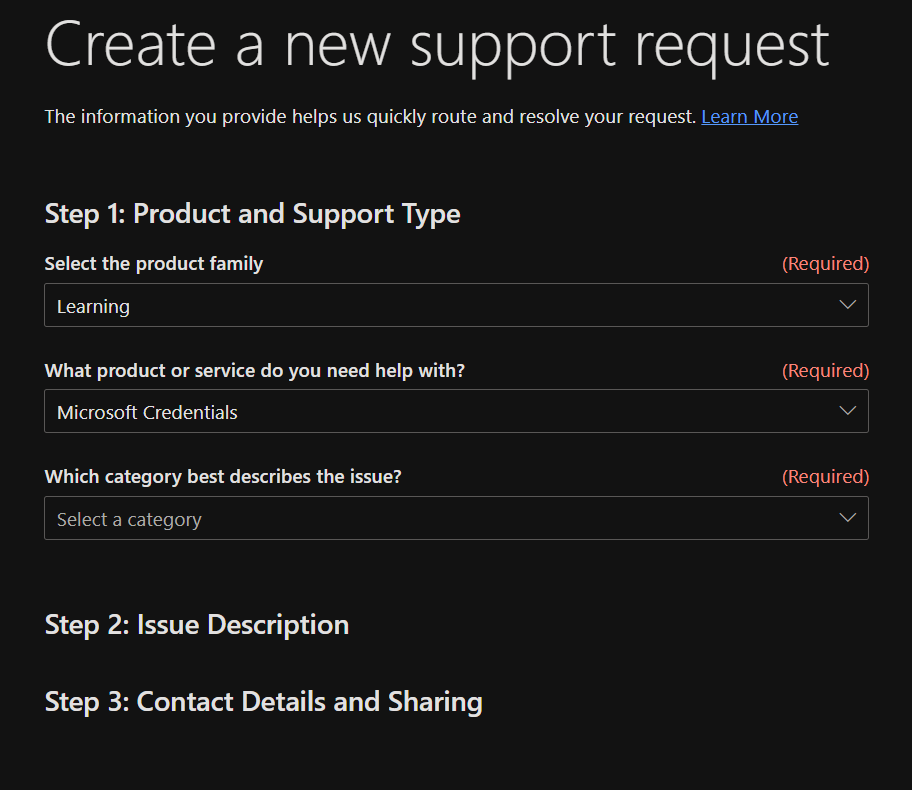The image size is (912, 790).
Task: Click the Select the product family label
Action: pos(154,264)
